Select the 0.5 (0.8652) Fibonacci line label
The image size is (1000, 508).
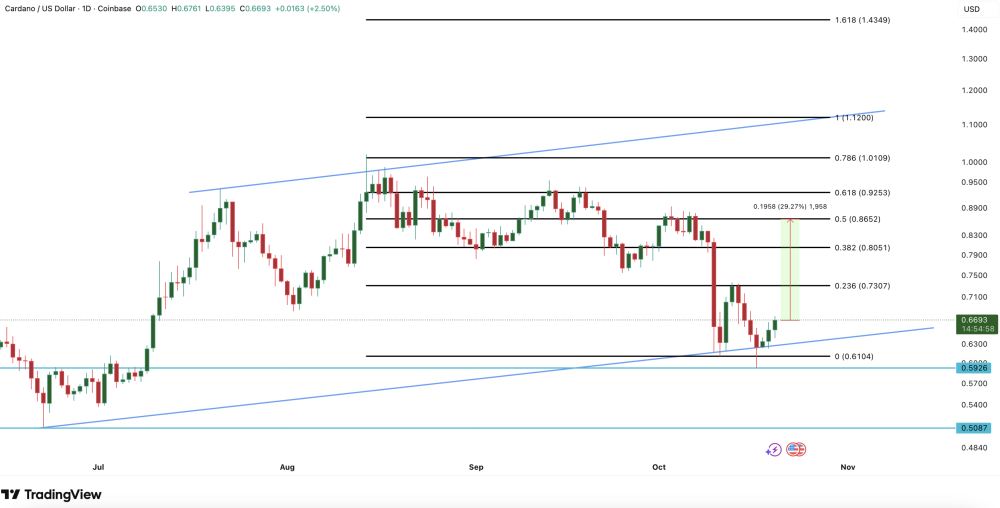click(x=858, y=219)
